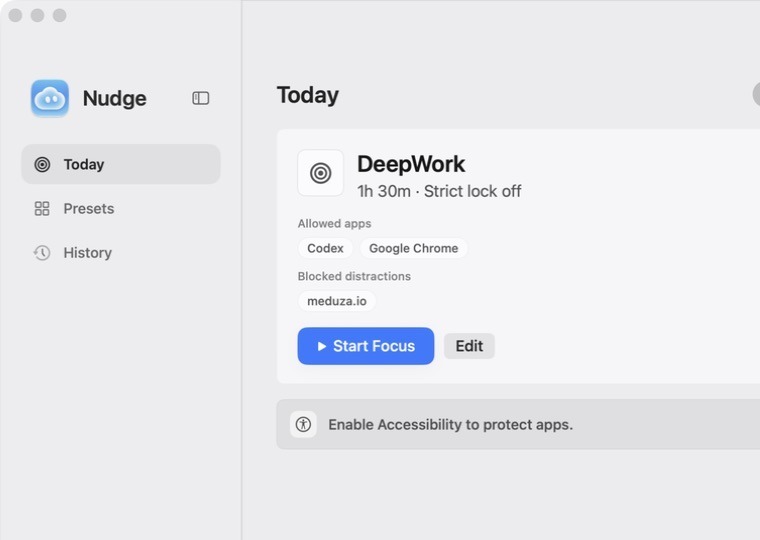The image size is (760, 540).
Task: Click the Nudge cloud app icon
Action: pos(49,98)
